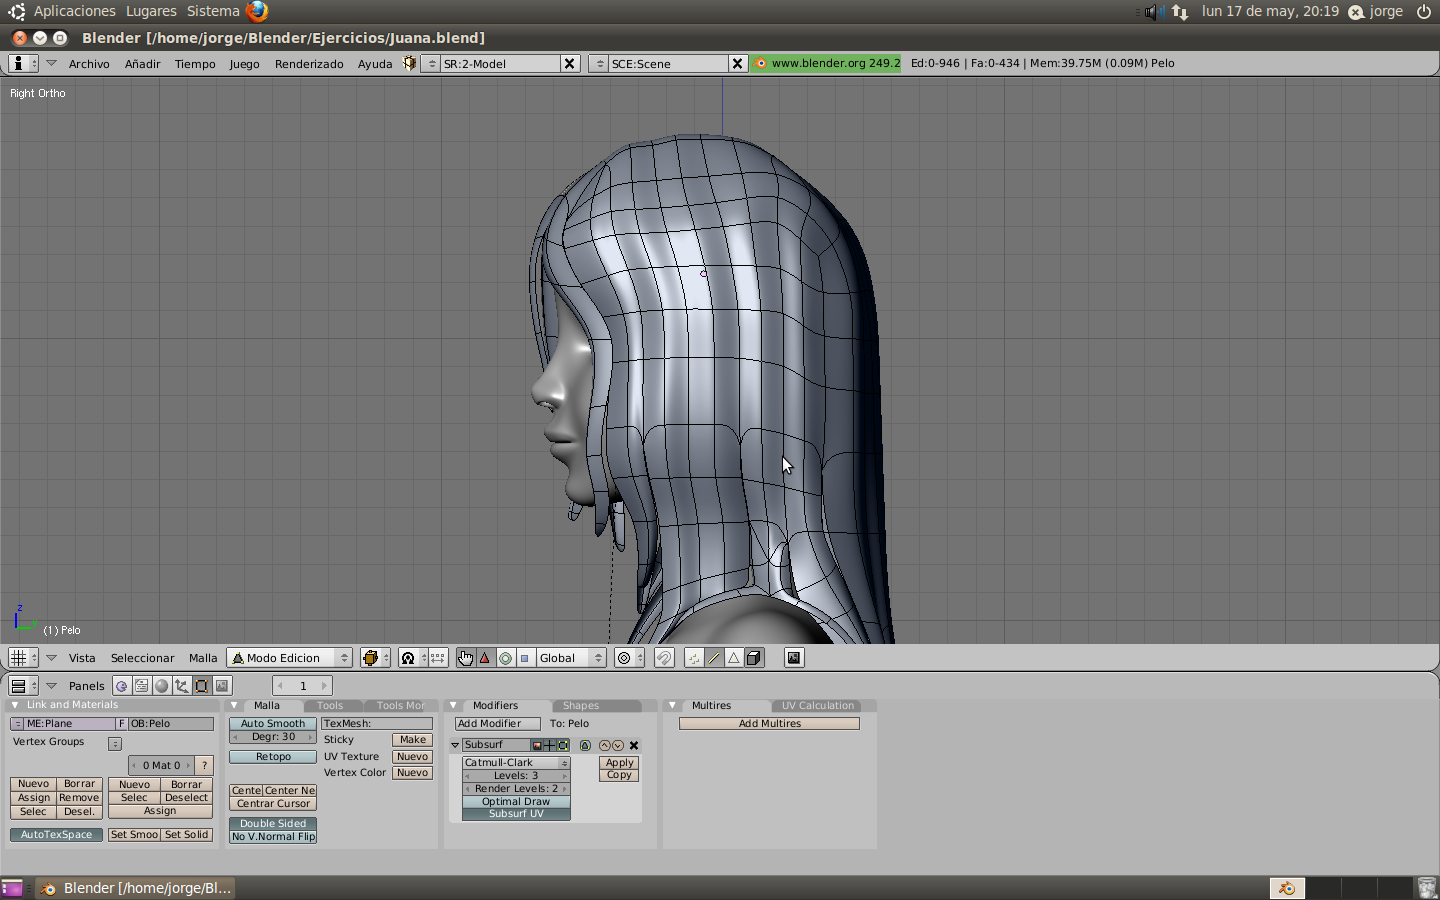Open the Global orientation dropdown
Image resolution: width=1440 pixels, height=900 pixels.
click(571, 658)
